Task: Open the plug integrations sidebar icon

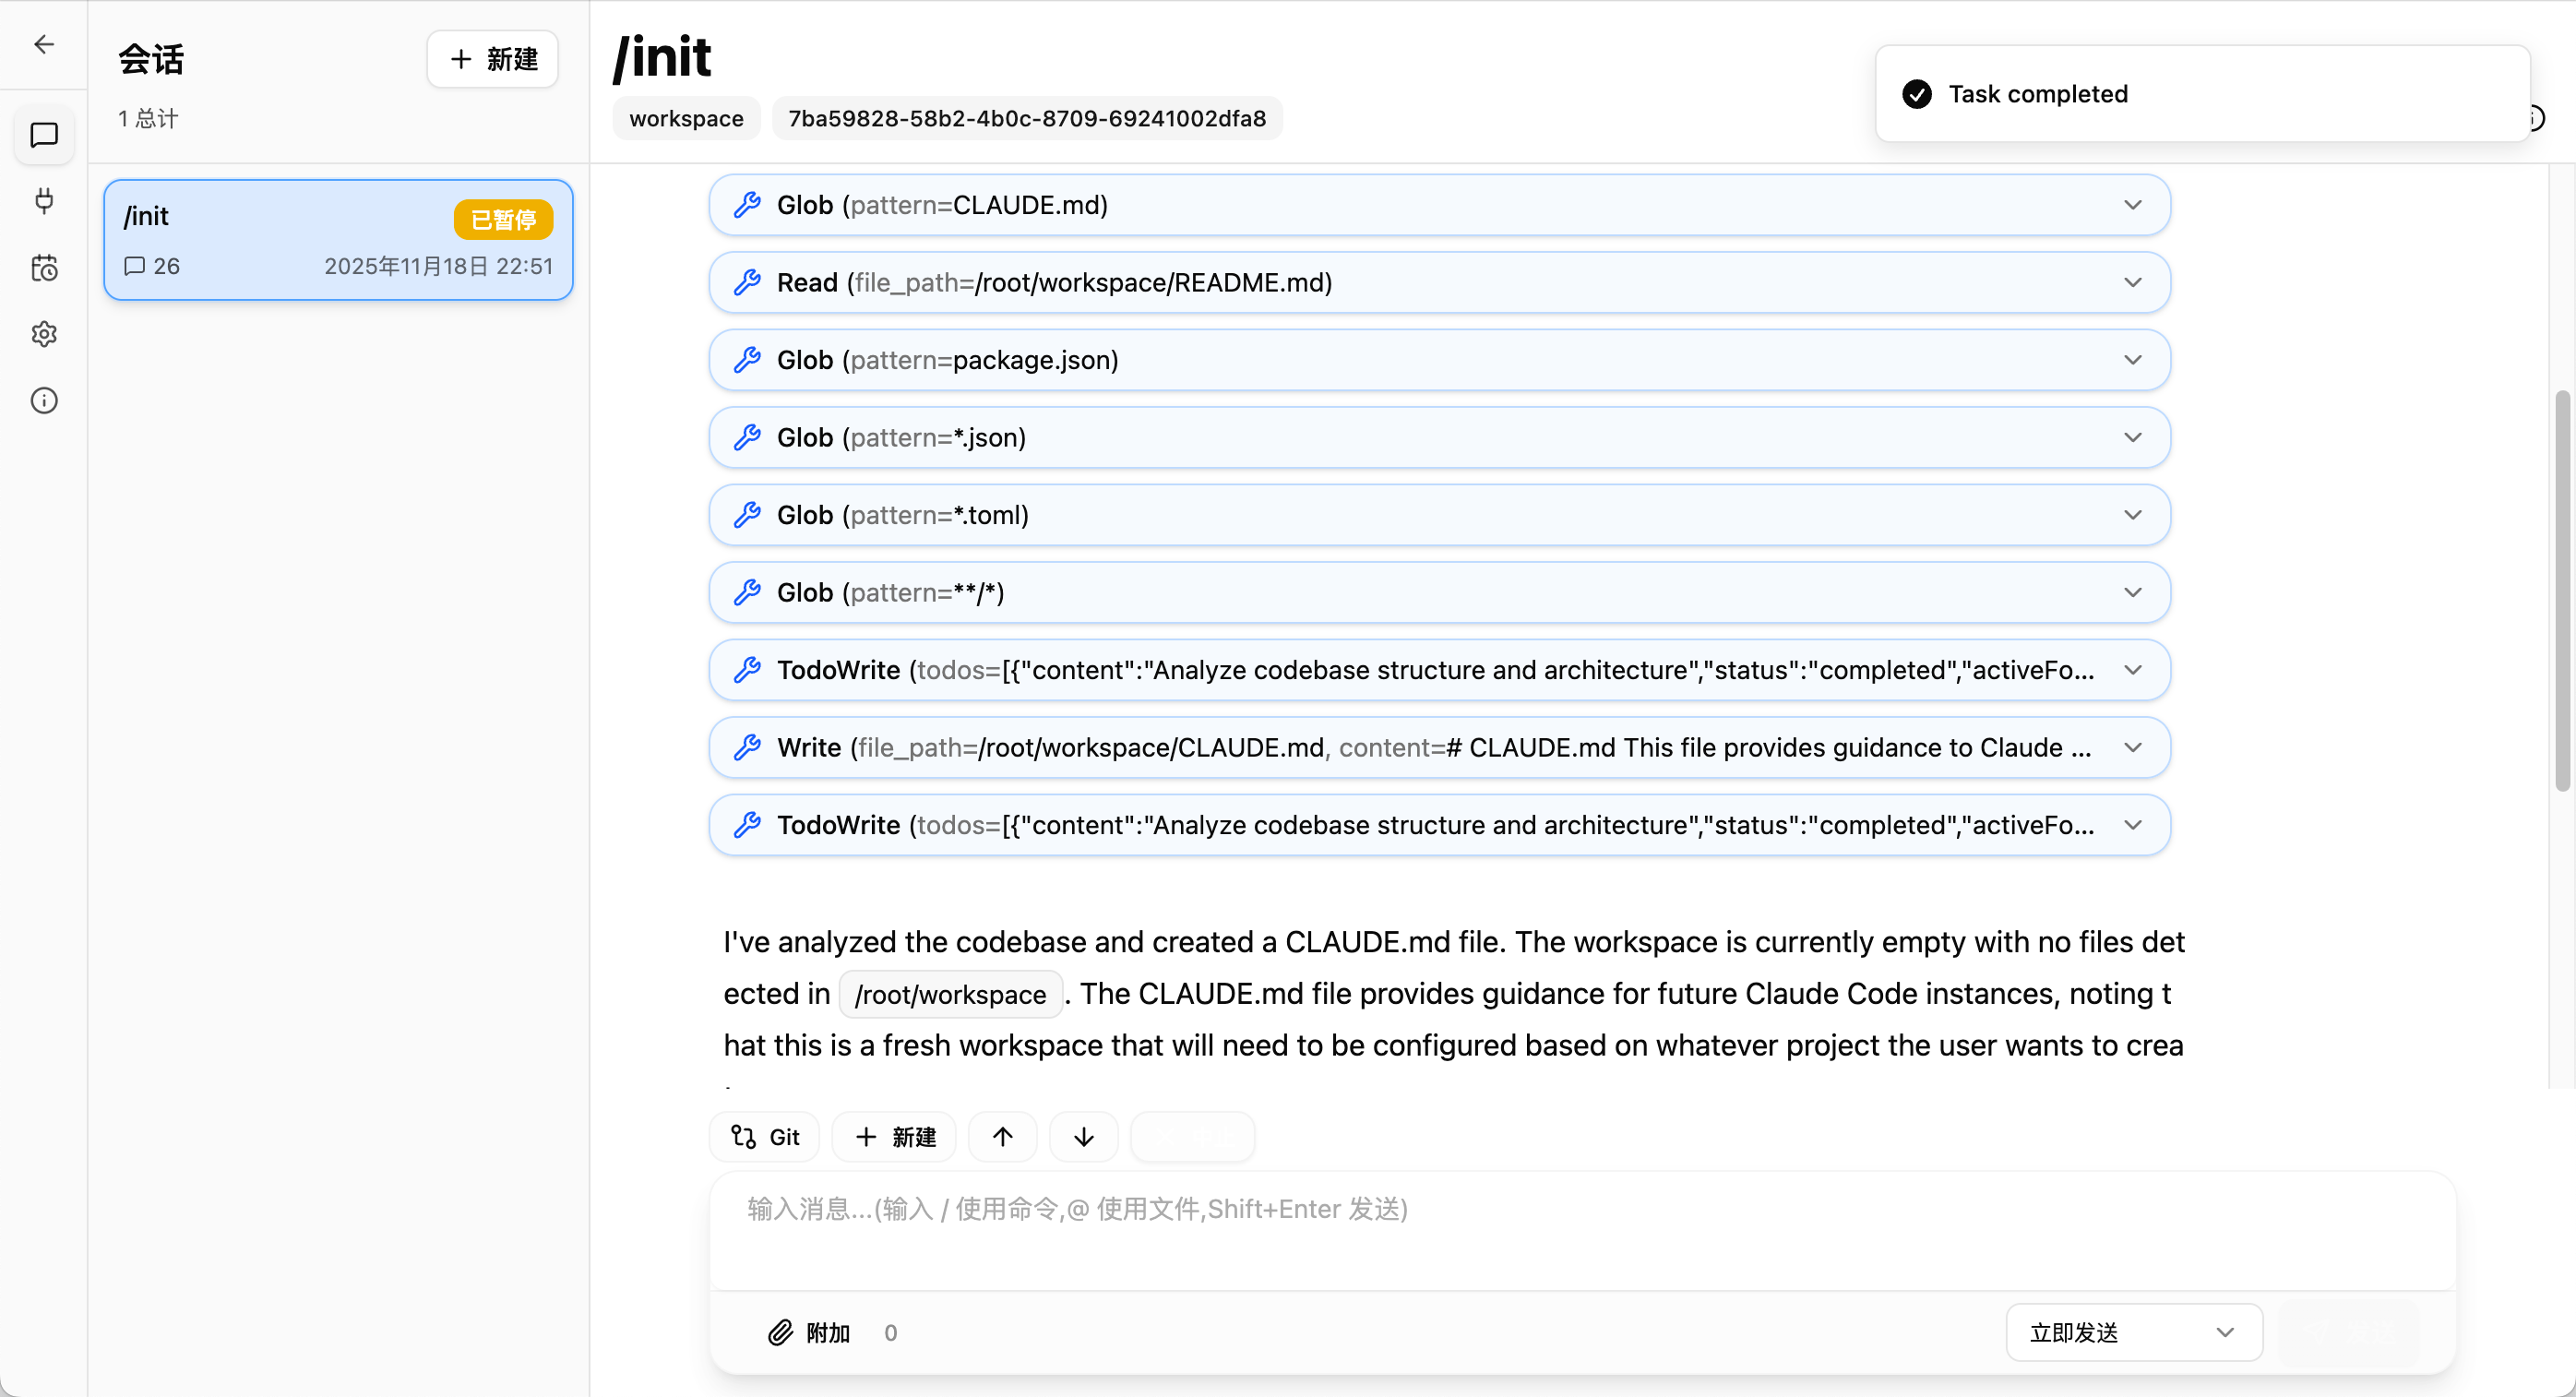Action: coord(44,201)
